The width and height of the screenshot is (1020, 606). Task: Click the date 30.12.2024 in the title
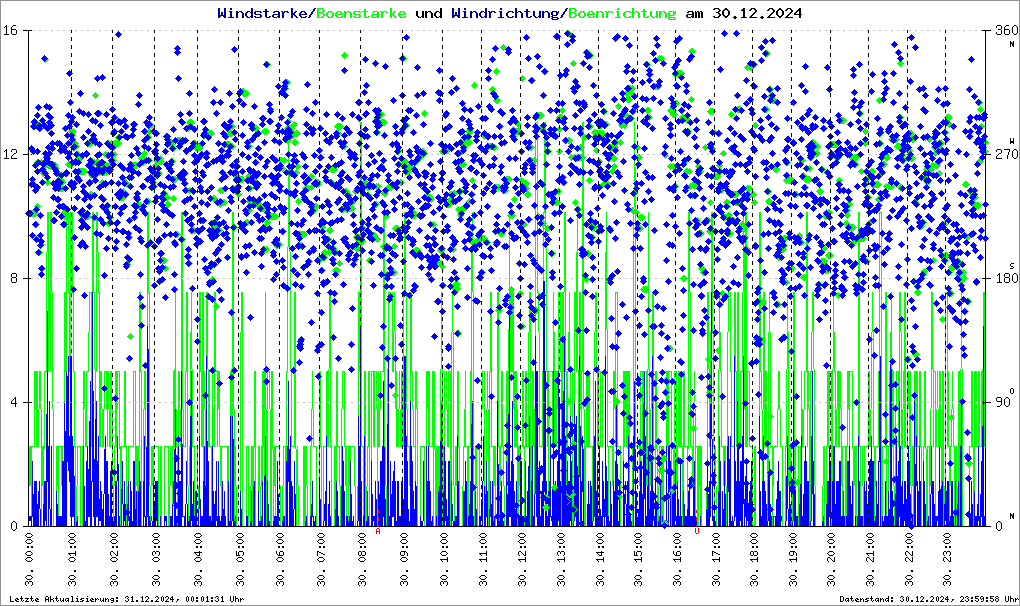tap(756, 14)
